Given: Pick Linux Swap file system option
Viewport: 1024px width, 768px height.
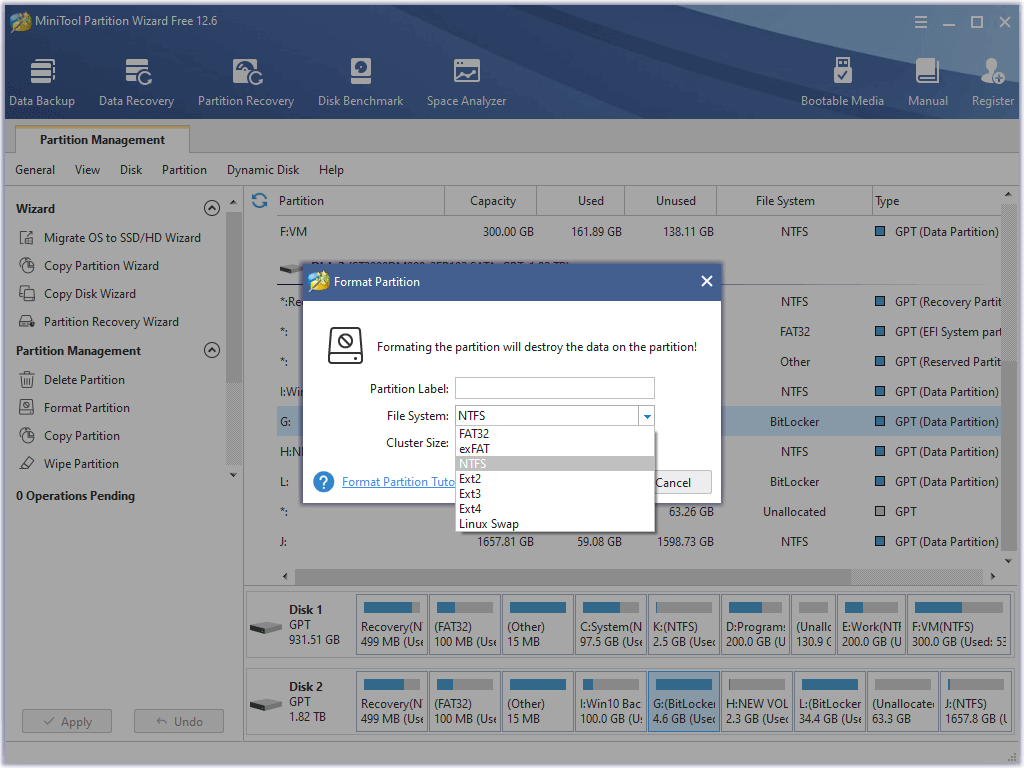Looking at the screenshot, I should pyautogui.click(x=489, y=524).
